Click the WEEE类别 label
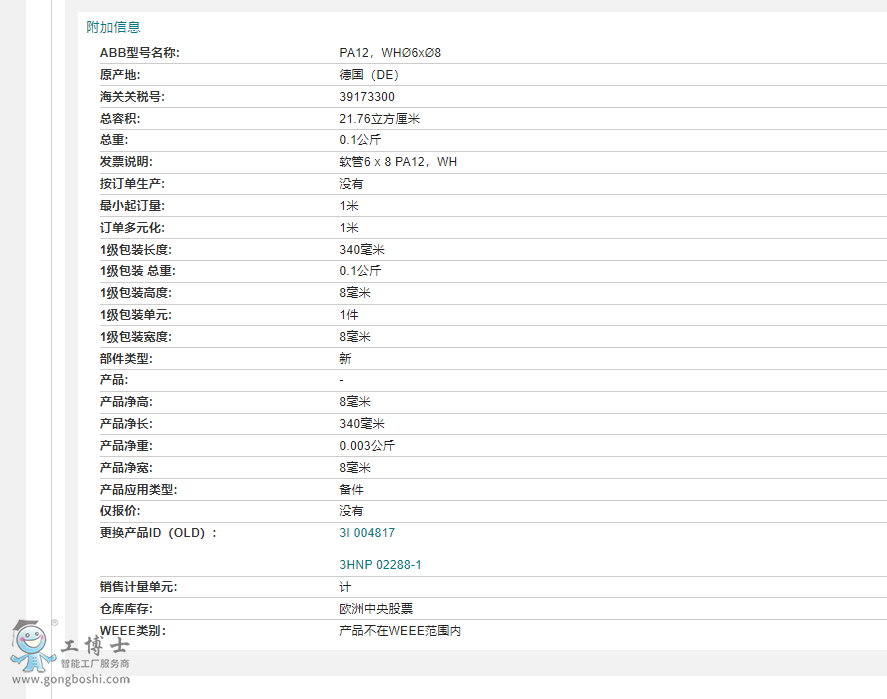Screen dimensions: 887x699 coord(133,631)
